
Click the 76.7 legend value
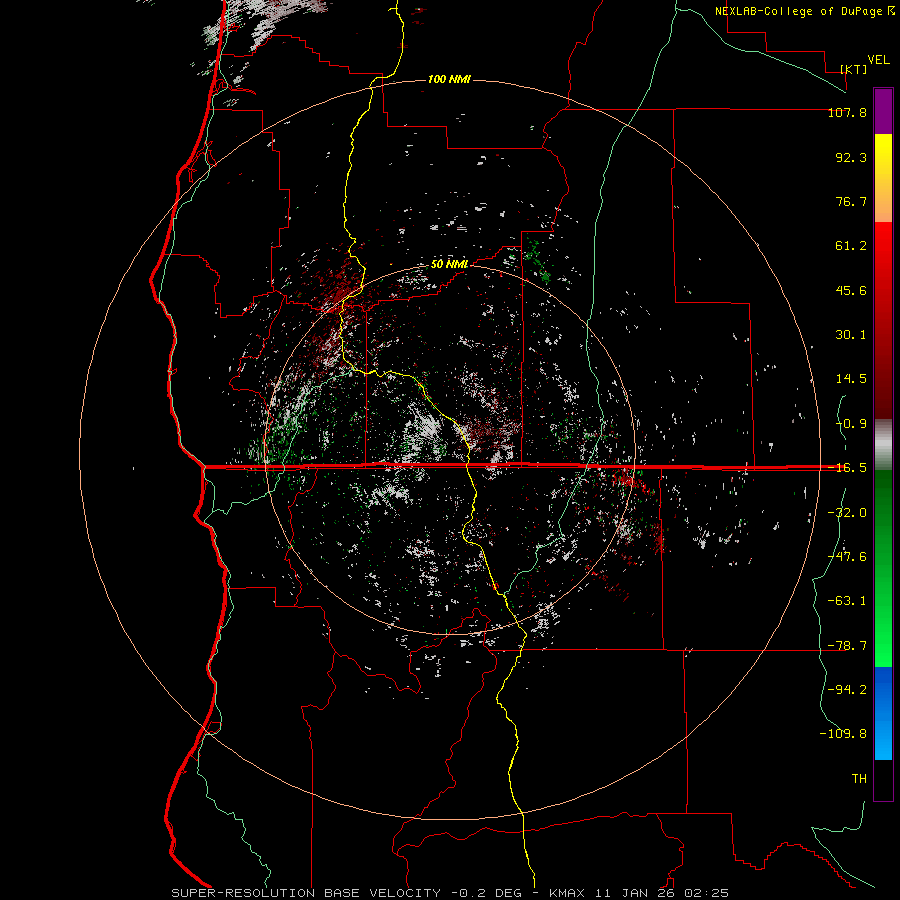click(x=851, y=201)
